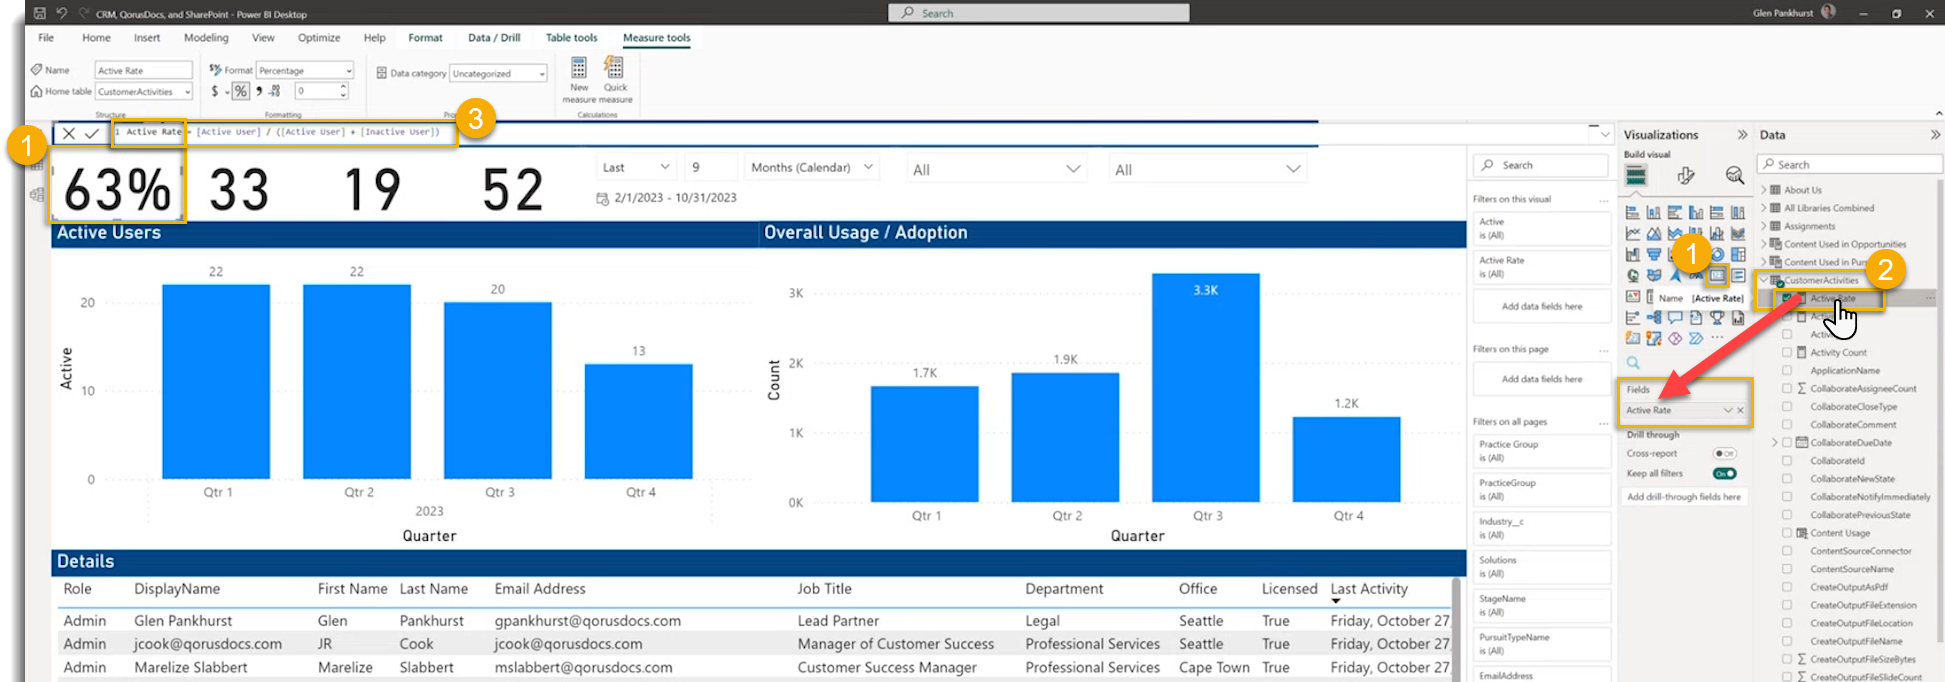The width and height of the screenshot is (1945, 682).
Task: Turn off Keep all filters switch
Action: [x=1724, y=474]
